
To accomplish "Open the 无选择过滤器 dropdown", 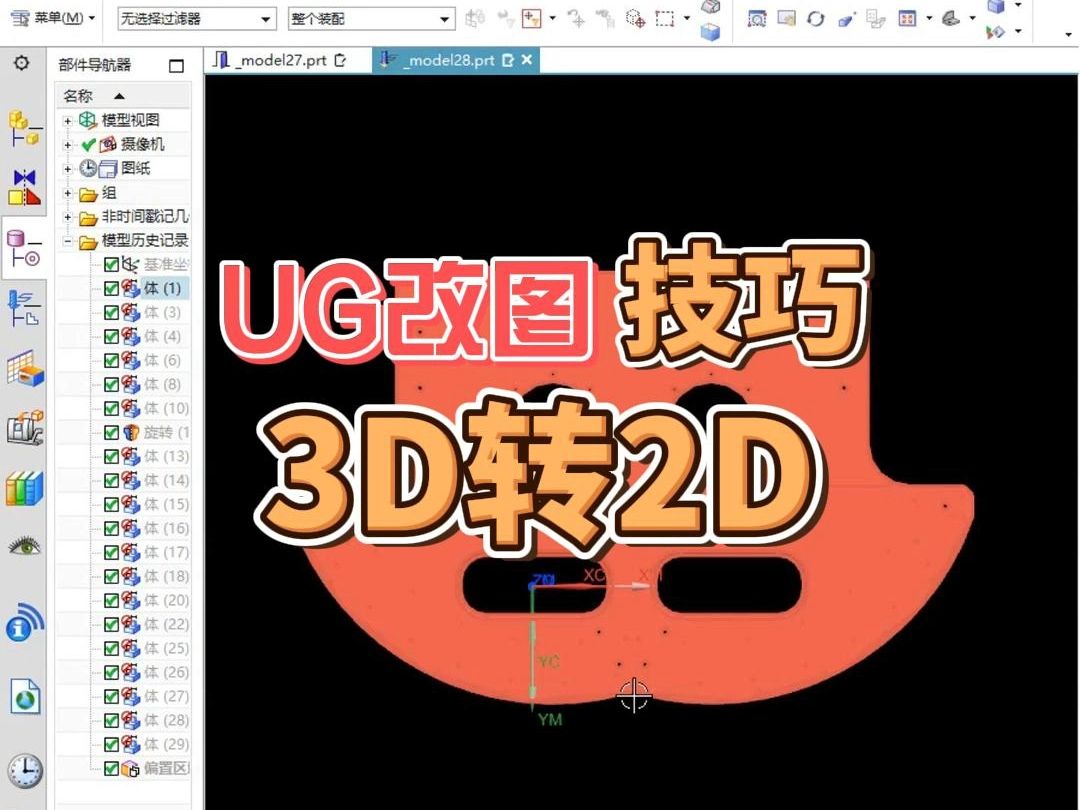I will pos(266,18).
